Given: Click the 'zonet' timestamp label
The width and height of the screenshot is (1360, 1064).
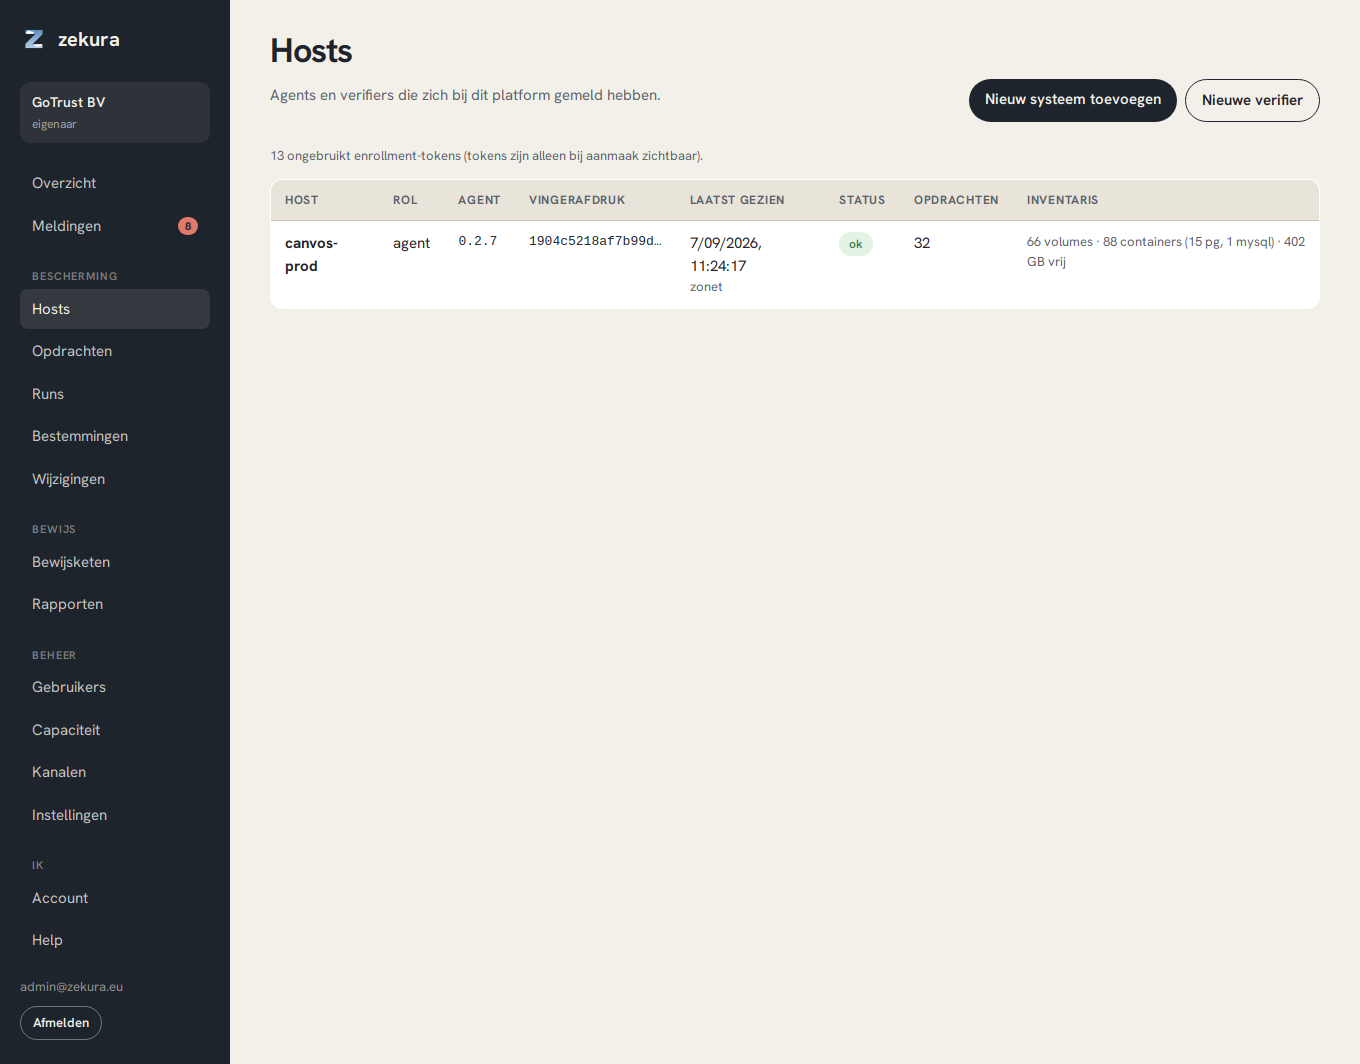Looking at the screenshot, I should 706,287.
